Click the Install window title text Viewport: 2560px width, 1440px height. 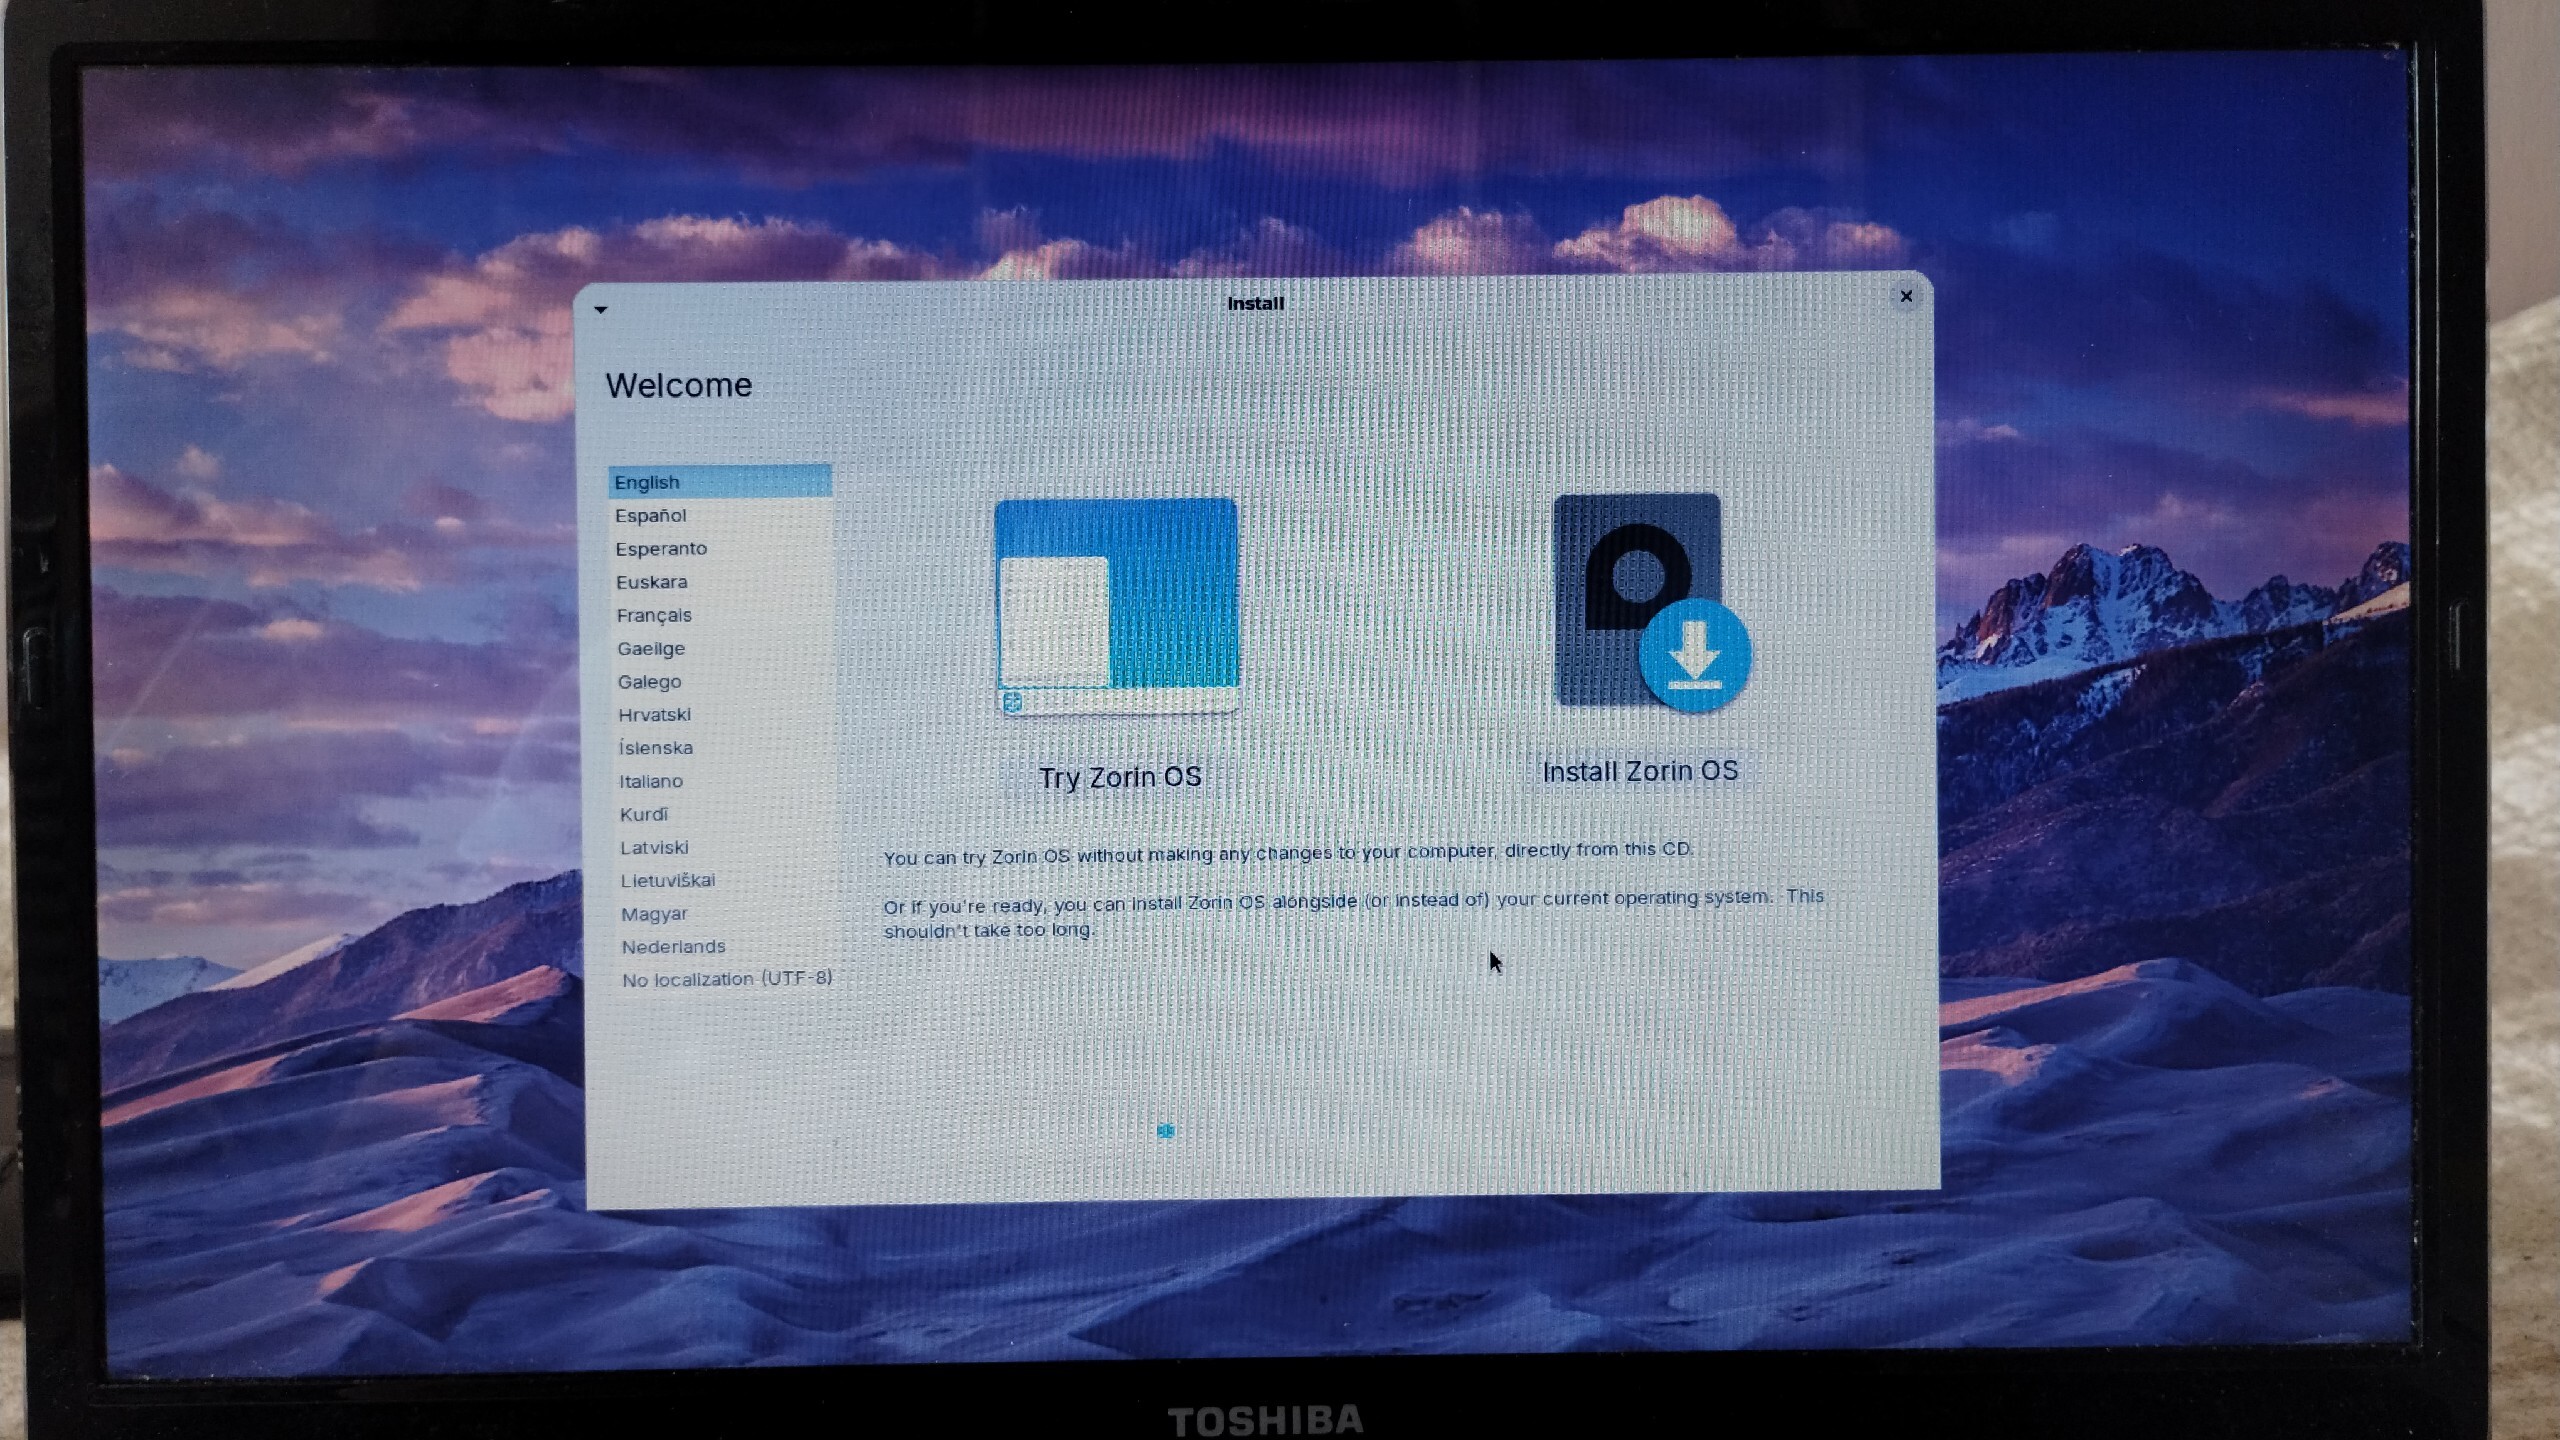pos(1256,303)
